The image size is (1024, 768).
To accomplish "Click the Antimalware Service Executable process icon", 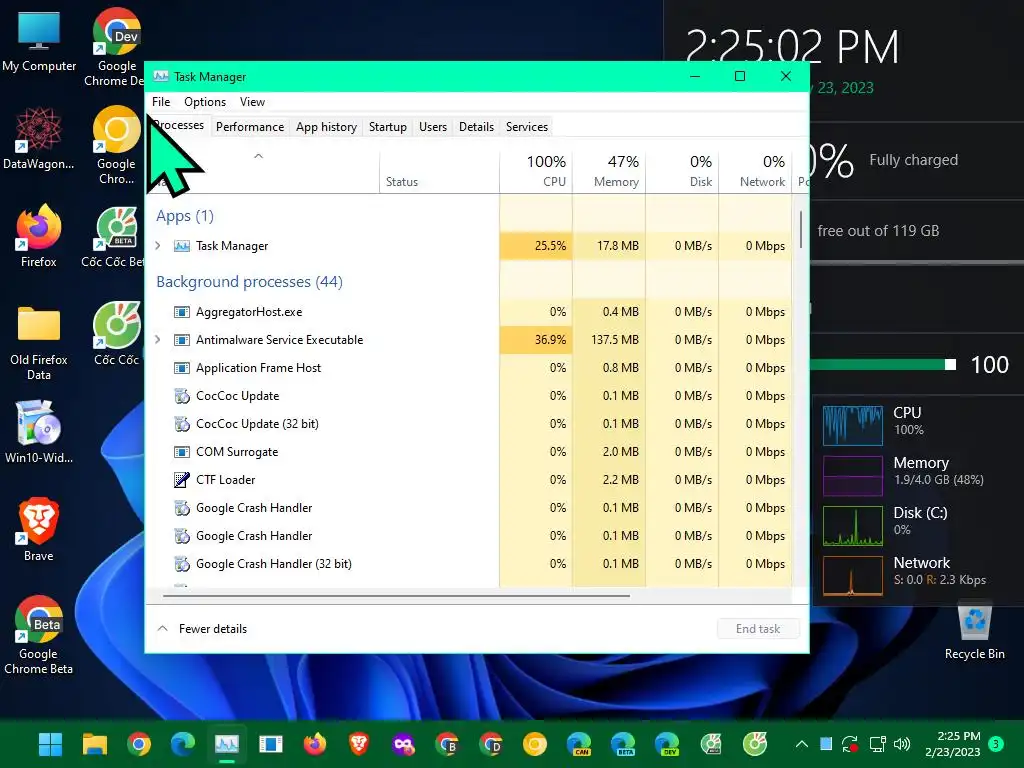I will tap(182, 340).
